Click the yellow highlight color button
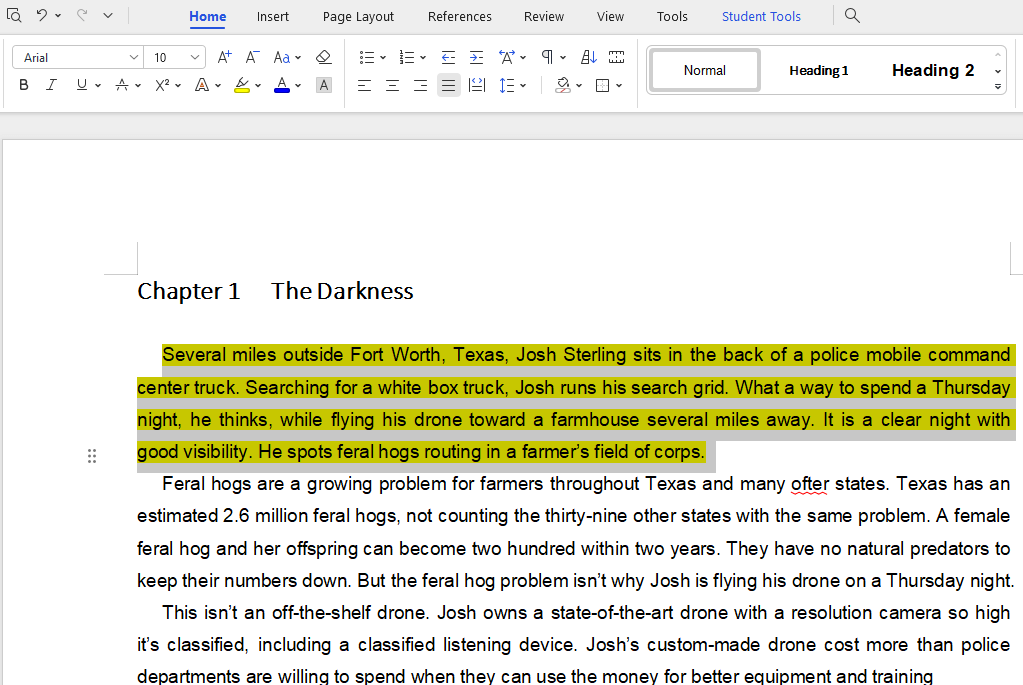 pos(241,86)
